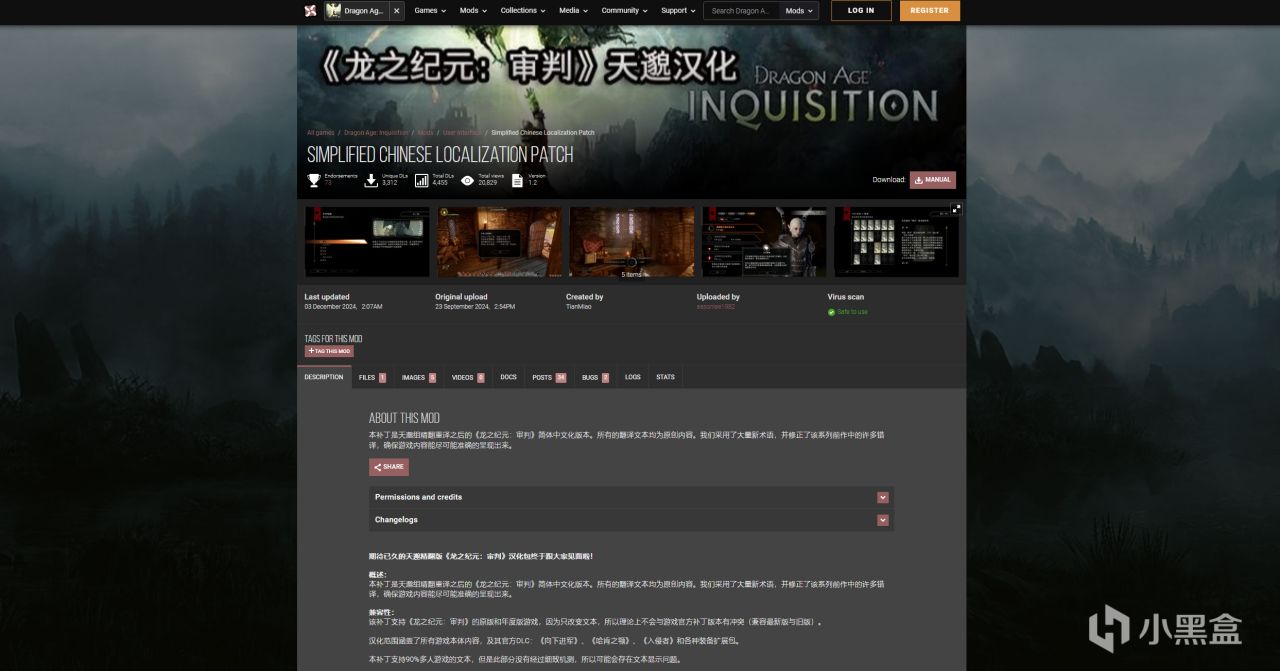Expand the Permissions and credits section
Image resolution: width=1280 pixels, height=671 pixels.
point(631,497)
